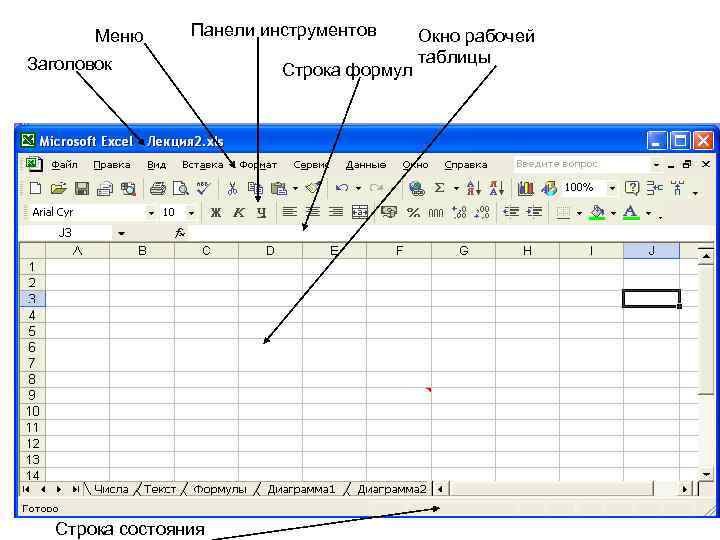Click the Open folder icon
Screen dimensions: 720x540
[58, 188]
